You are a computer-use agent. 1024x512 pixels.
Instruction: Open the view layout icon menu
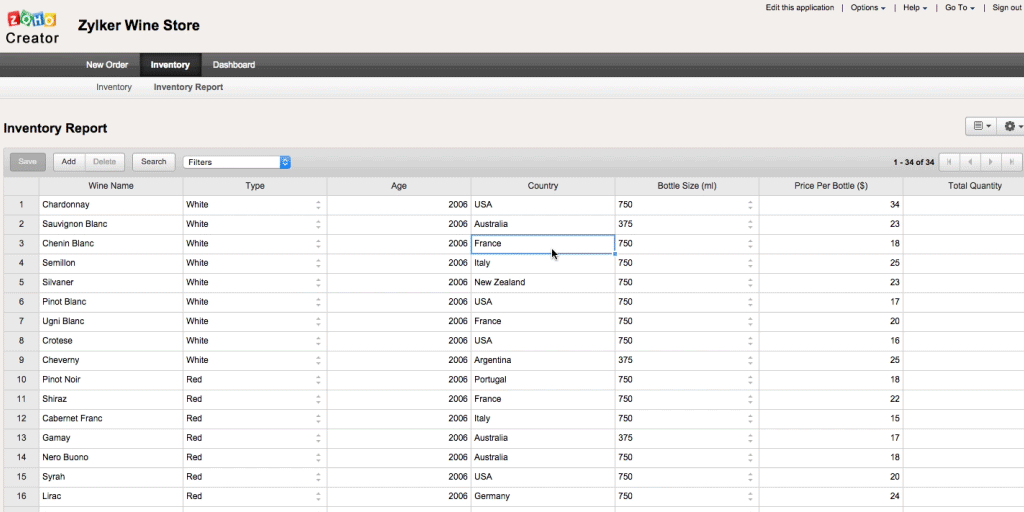pyautogui.click(x=980, y=126)
